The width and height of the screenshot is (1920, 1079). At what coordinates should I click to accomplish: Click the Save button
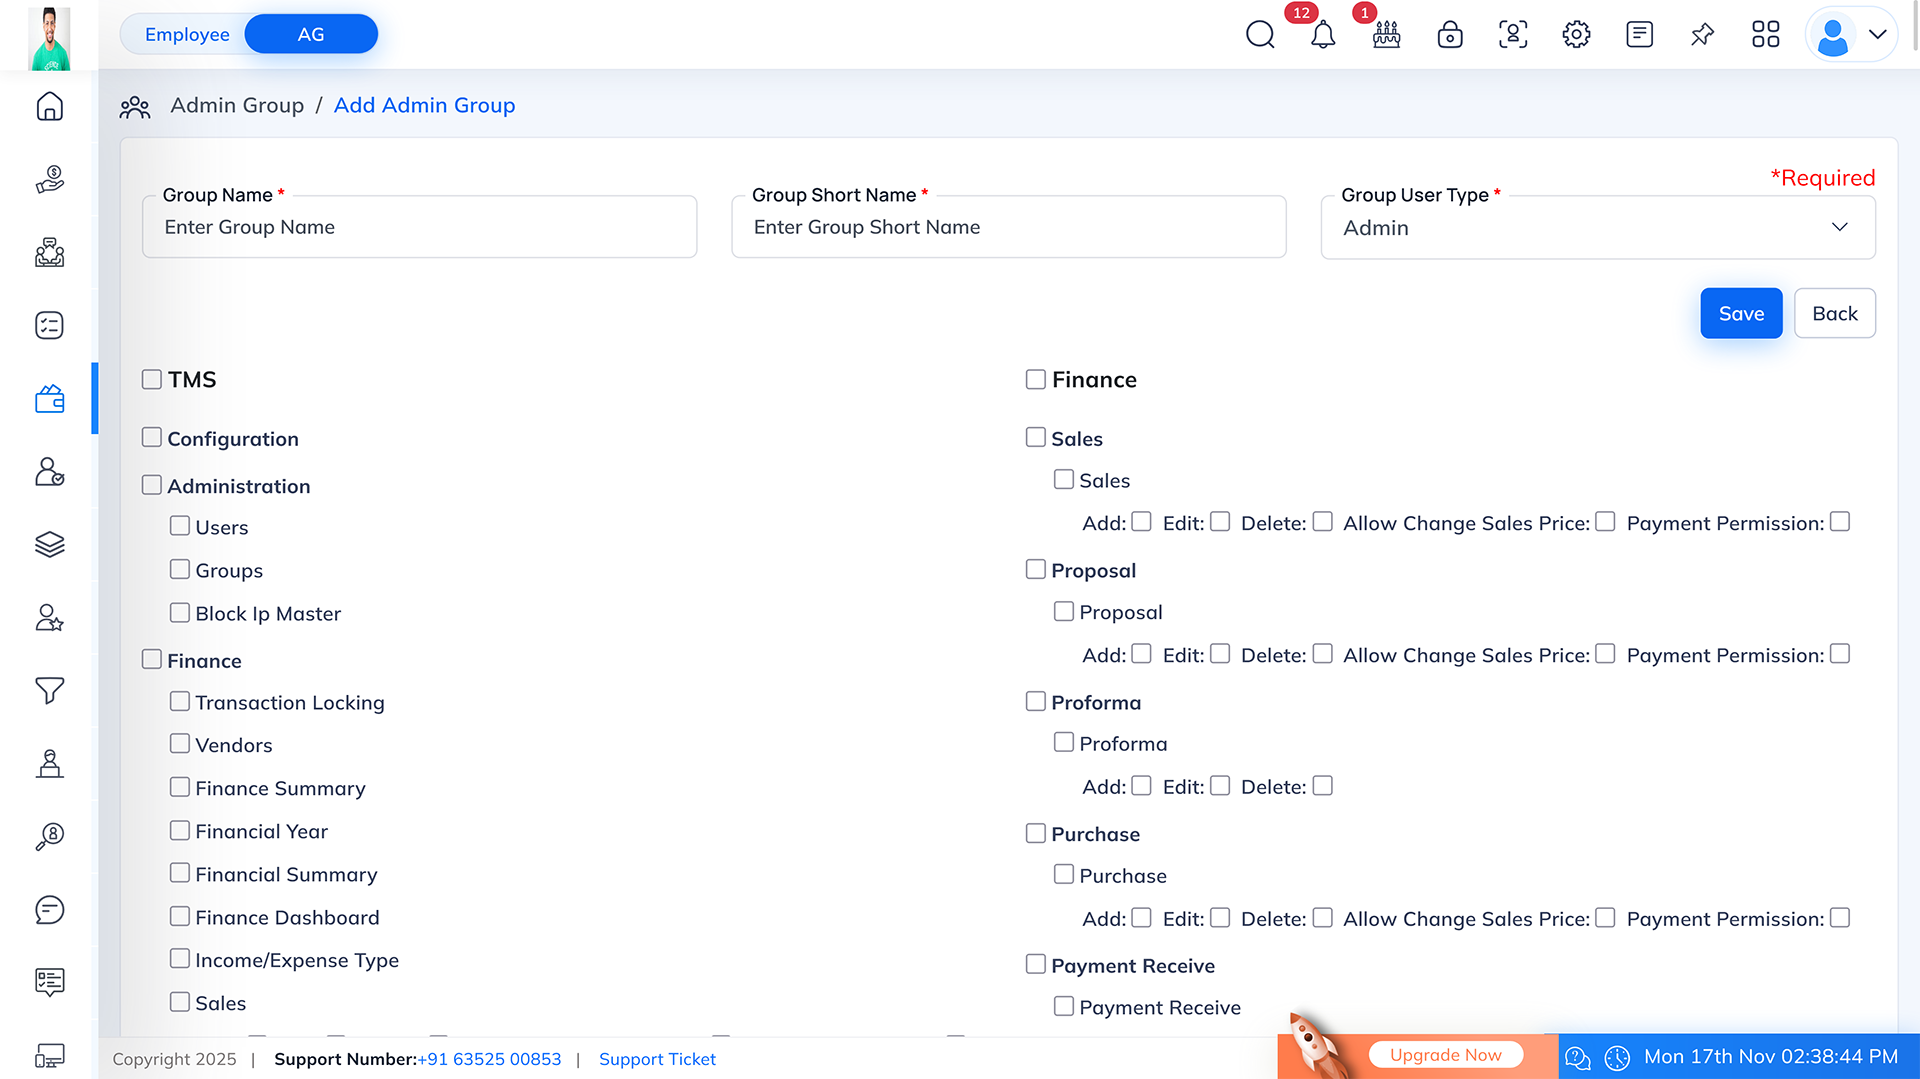pyautogui.click(x=1740, y=314)
